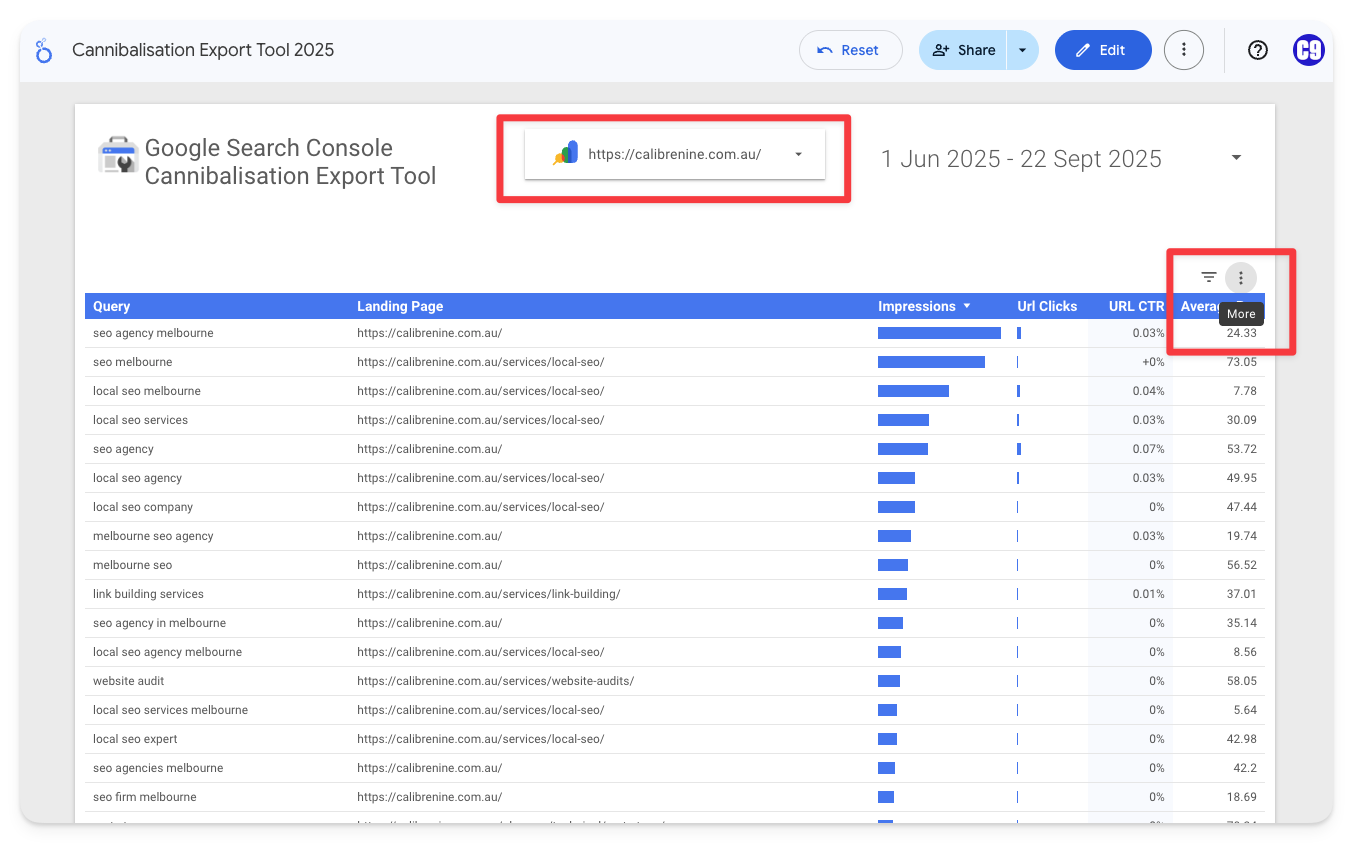Viewport: 1353px width, 843px height.
Task: Open the calibrenine.com.au property selector
Action: coord(675,154)
